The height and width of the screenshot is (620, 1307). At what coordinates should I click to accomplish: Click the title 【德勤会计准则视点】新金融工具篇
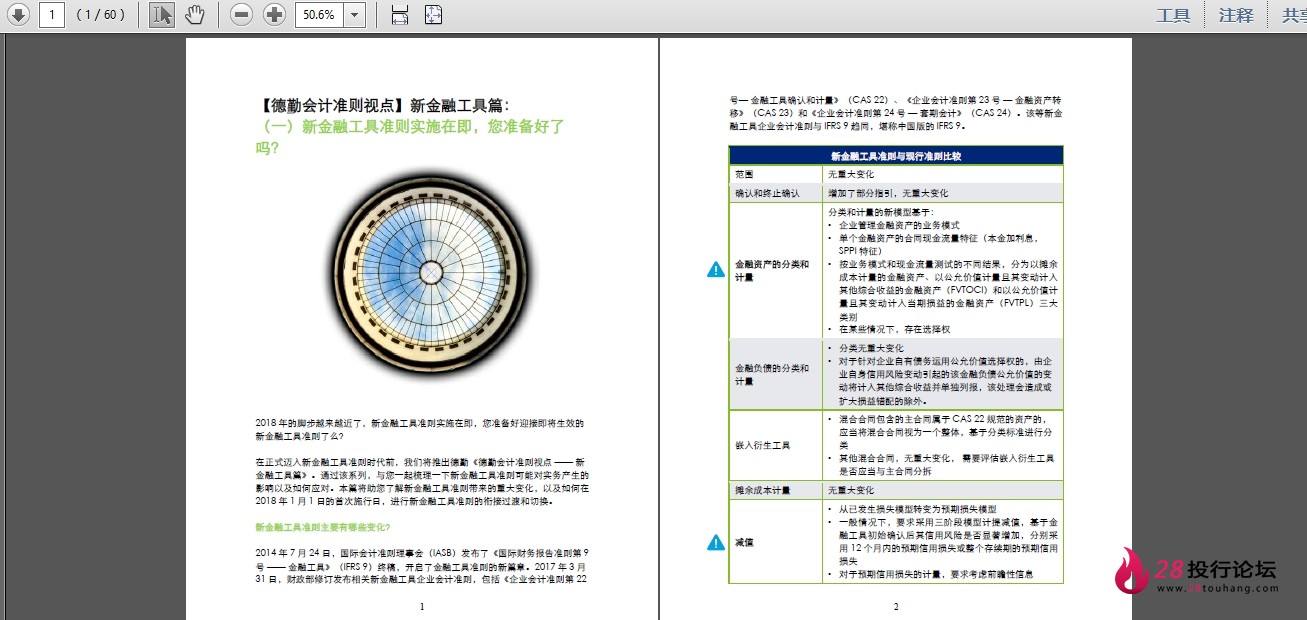[383, 105]
